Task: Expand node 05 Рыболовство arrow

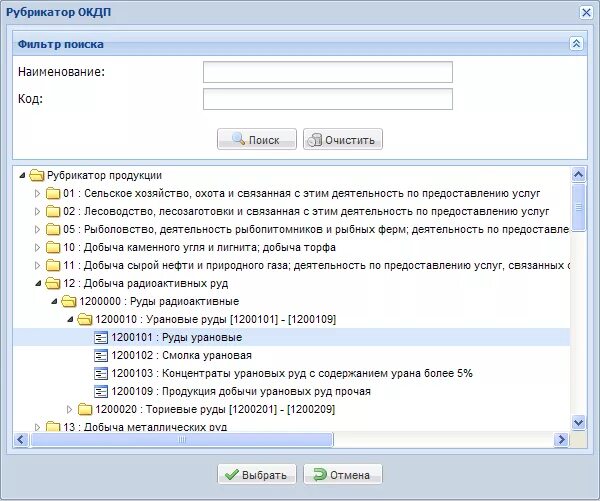Action: (x=38, y=229)
